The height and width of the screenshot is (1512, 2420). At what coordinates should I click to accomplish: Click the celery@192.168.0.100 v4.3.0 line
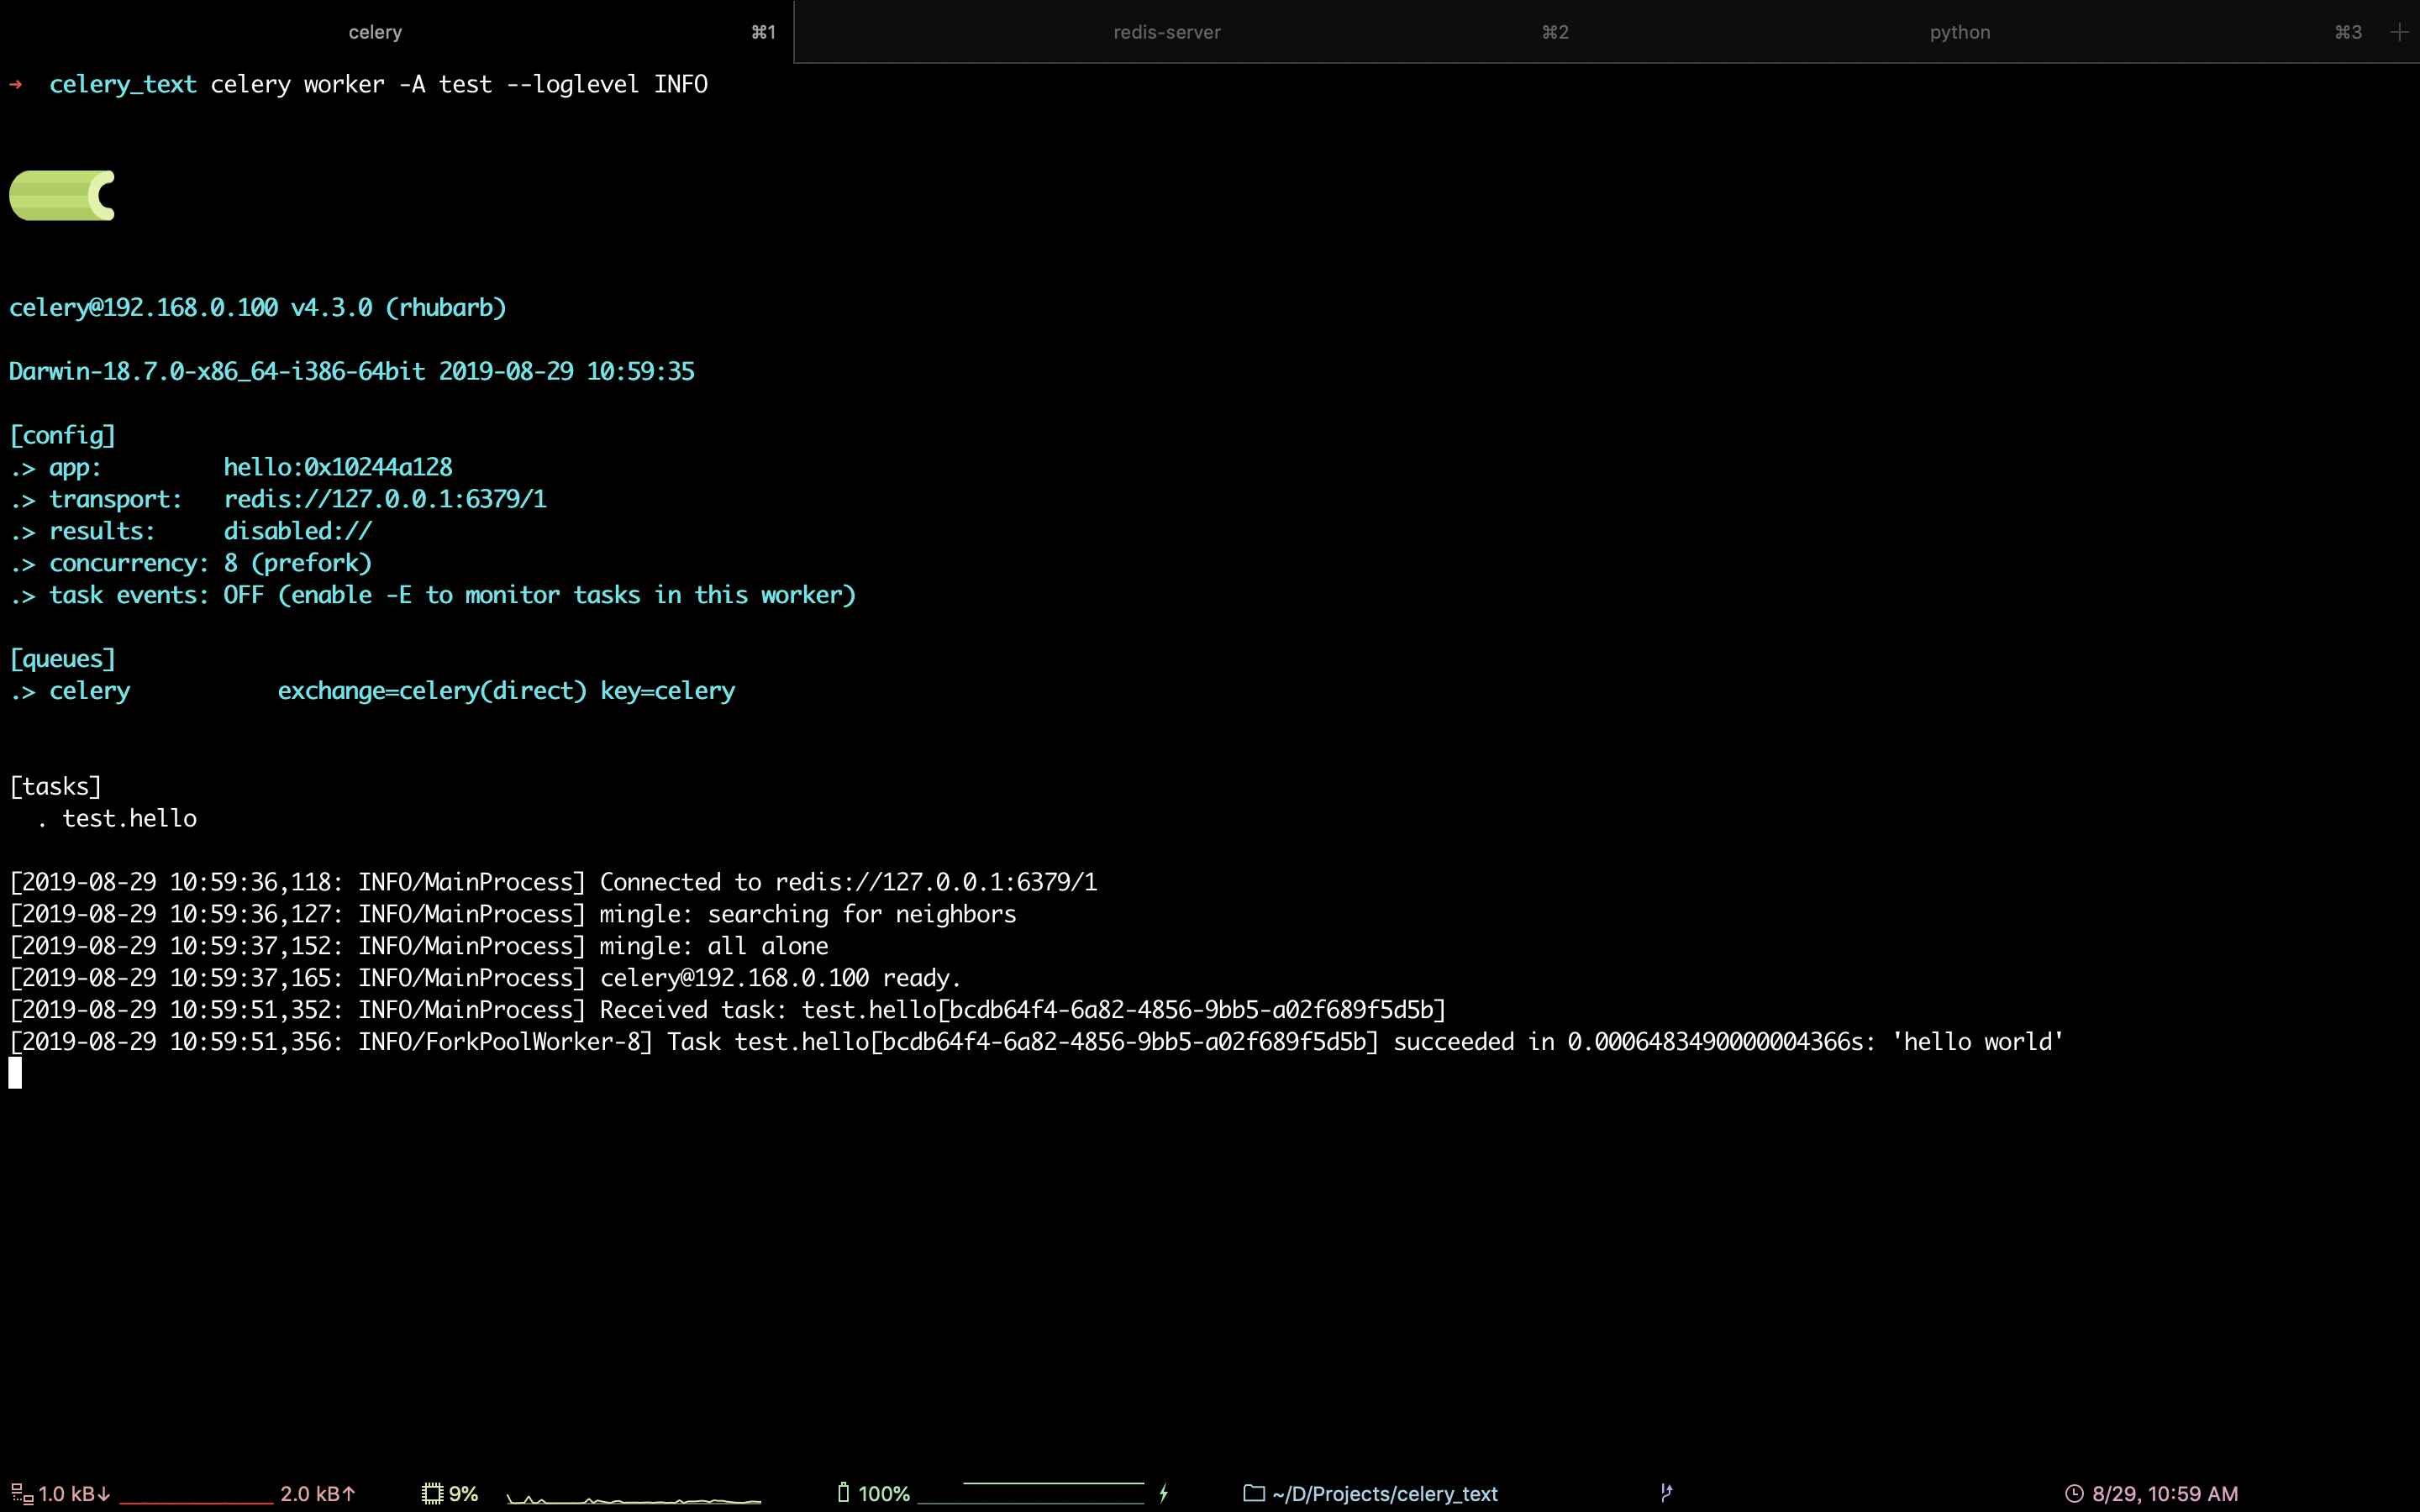click(258, 307)
